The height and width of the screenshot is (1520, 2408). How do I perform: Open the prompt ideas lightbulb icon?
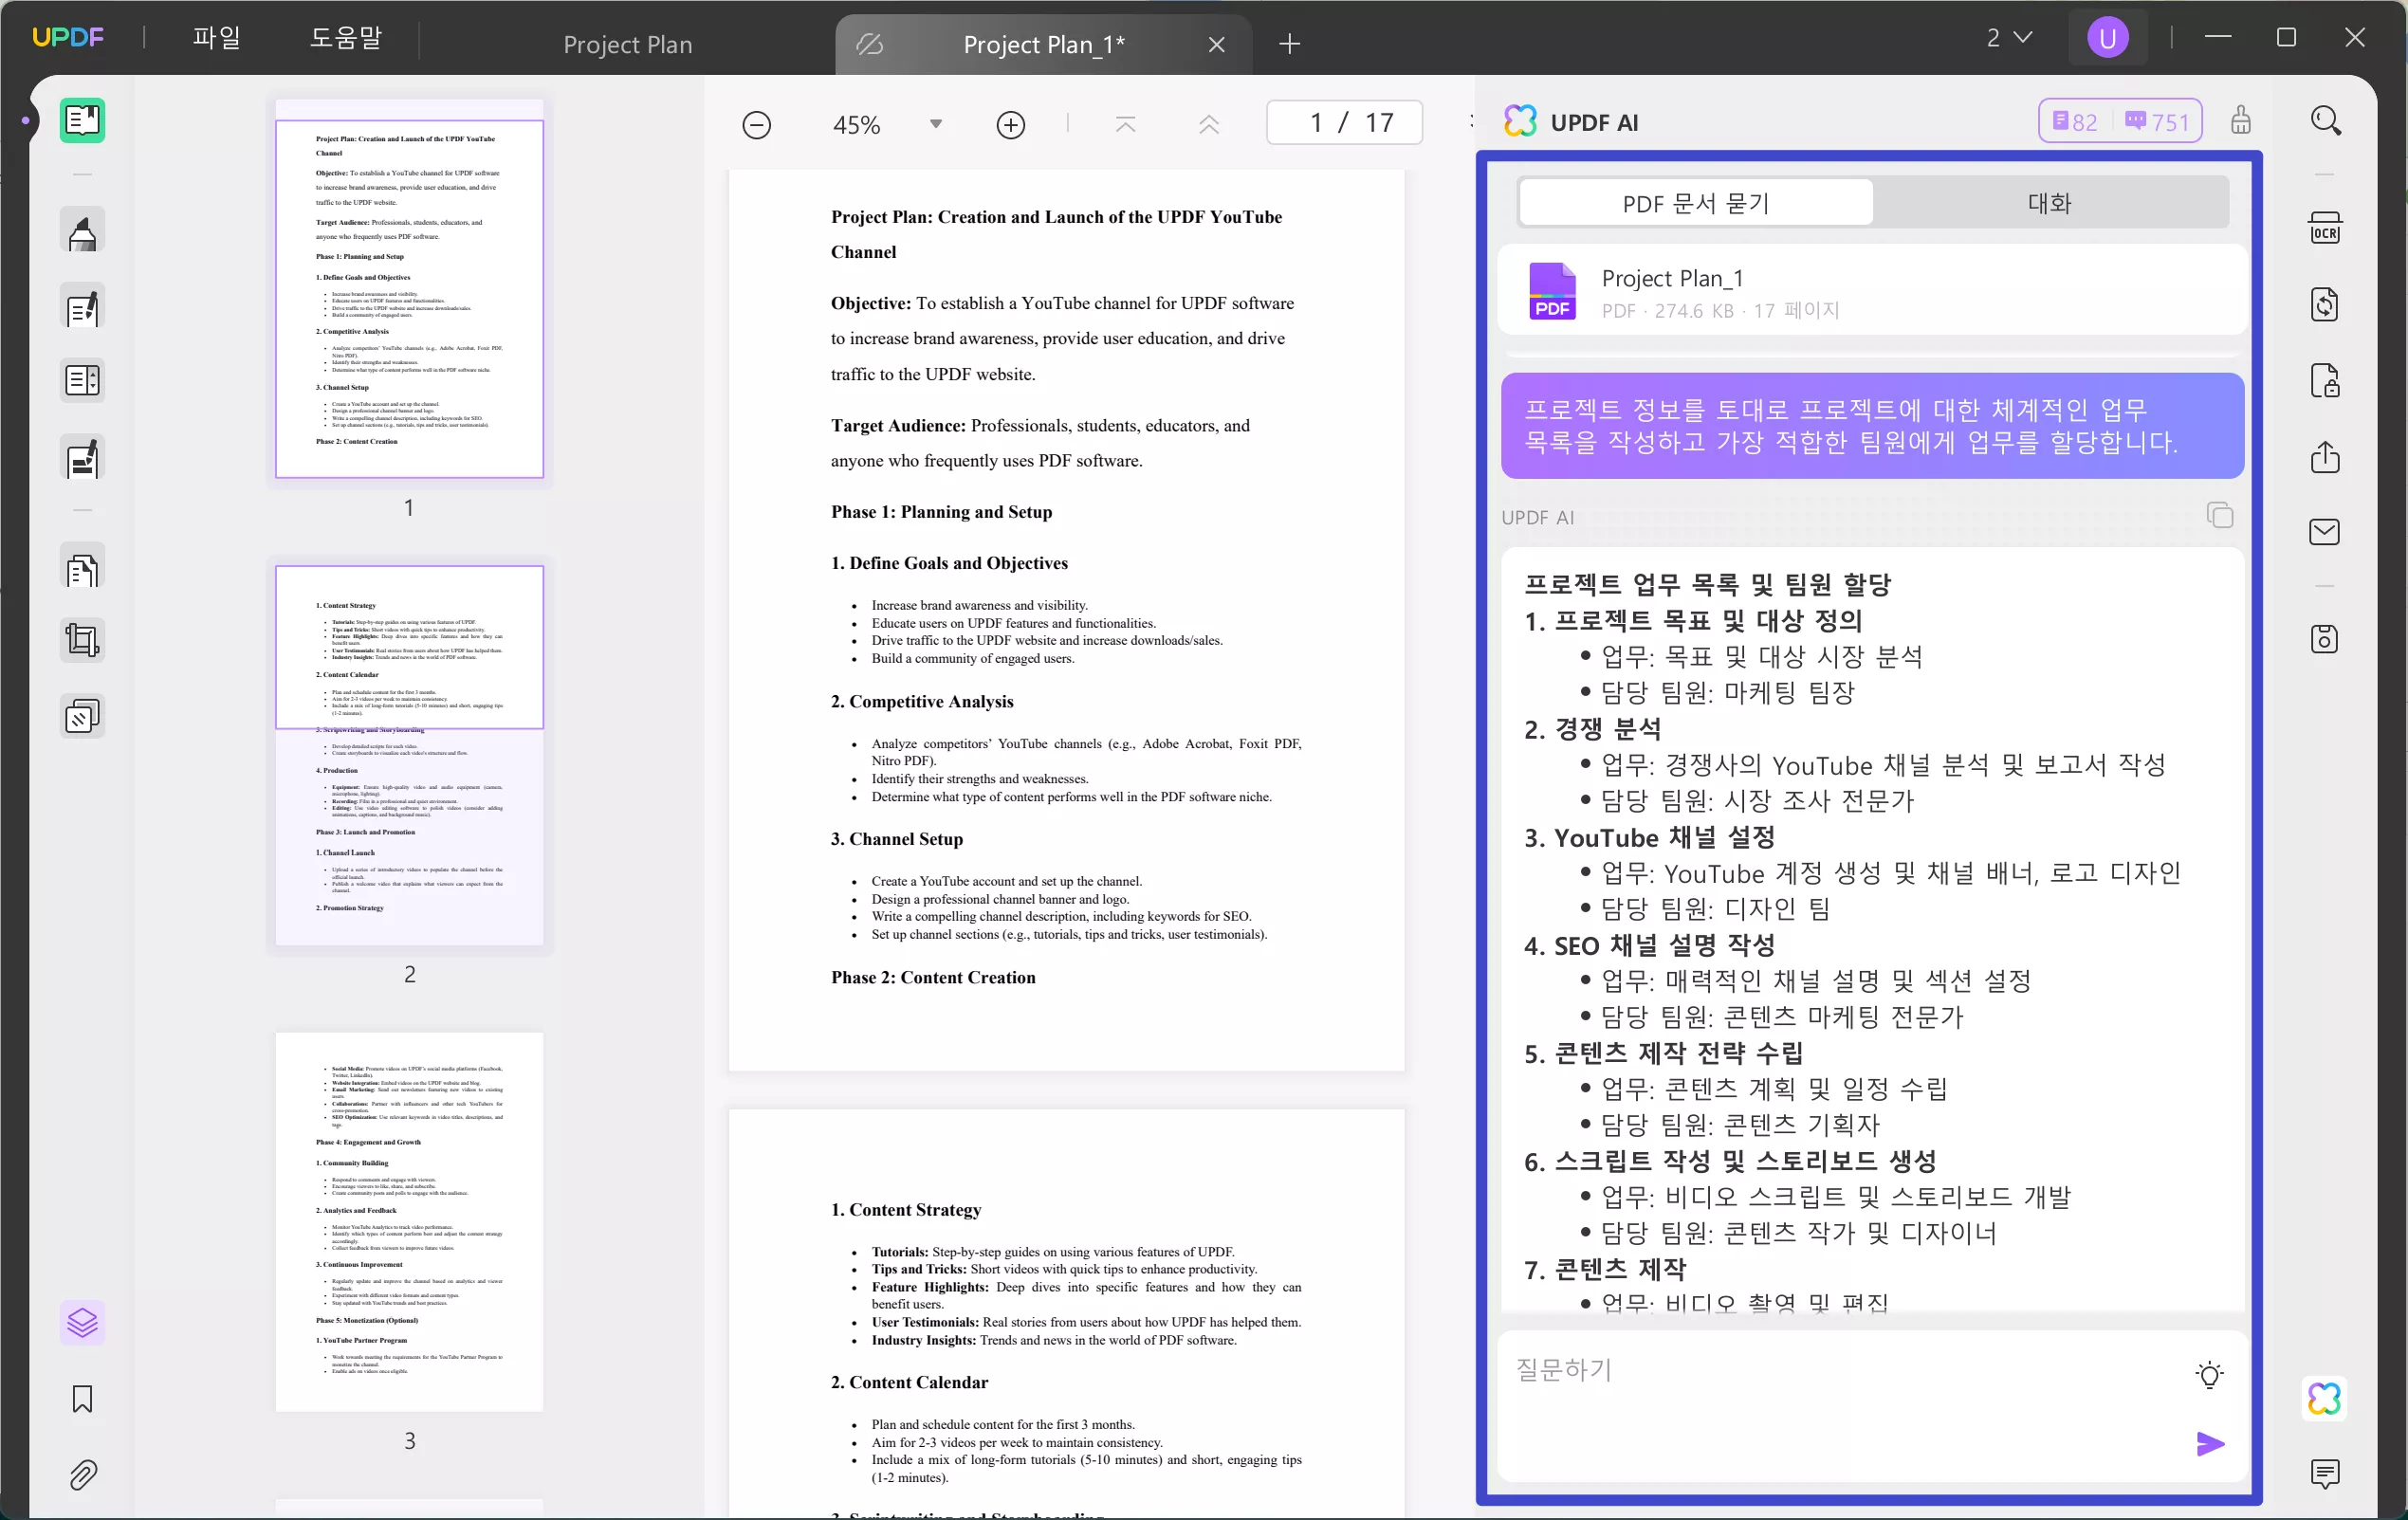(x=2210, y=1374)
